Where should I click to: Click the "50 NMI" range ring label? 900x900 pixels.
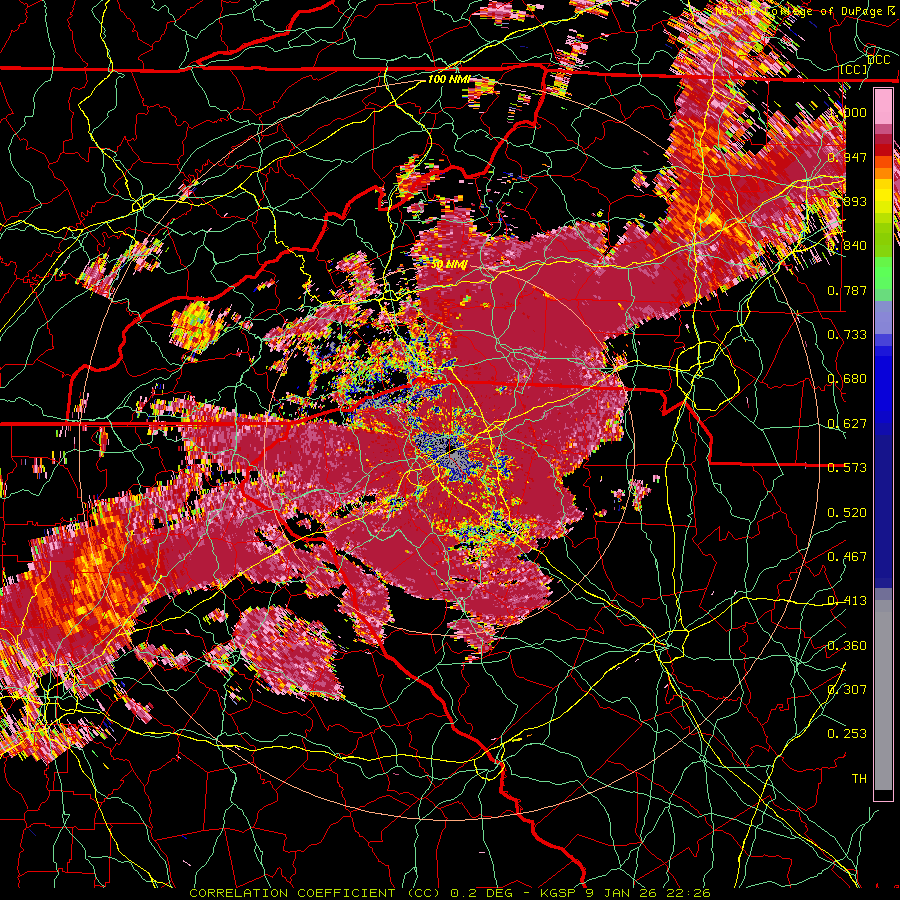tap(449, 264)
